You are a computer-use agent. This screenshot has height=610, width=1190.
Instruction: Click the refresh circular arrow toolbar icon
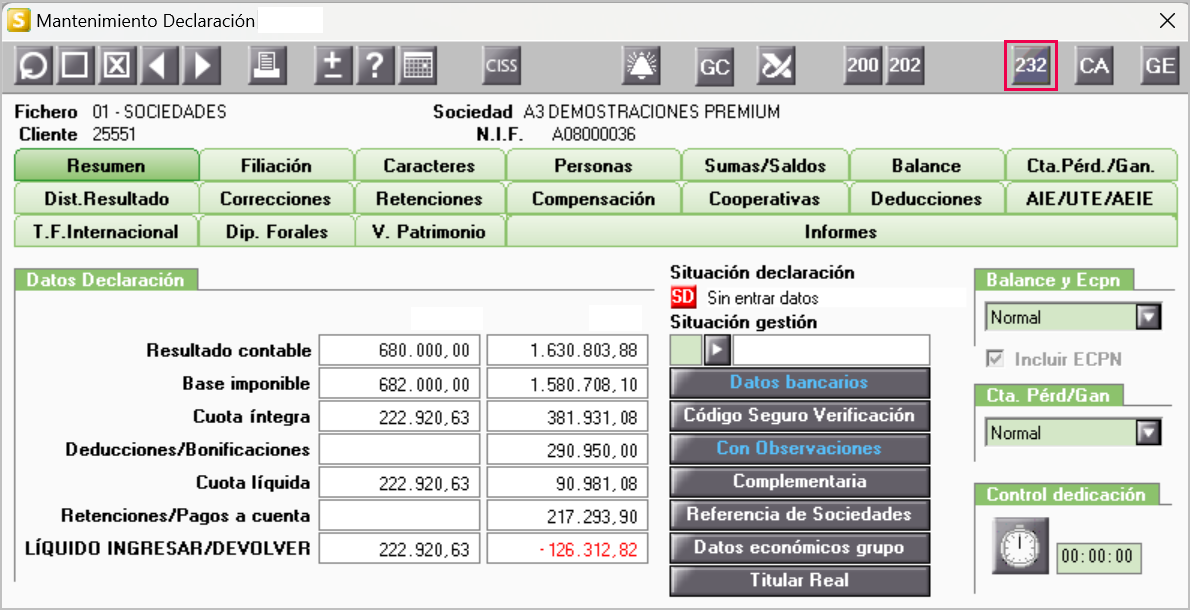coord(33,66)
